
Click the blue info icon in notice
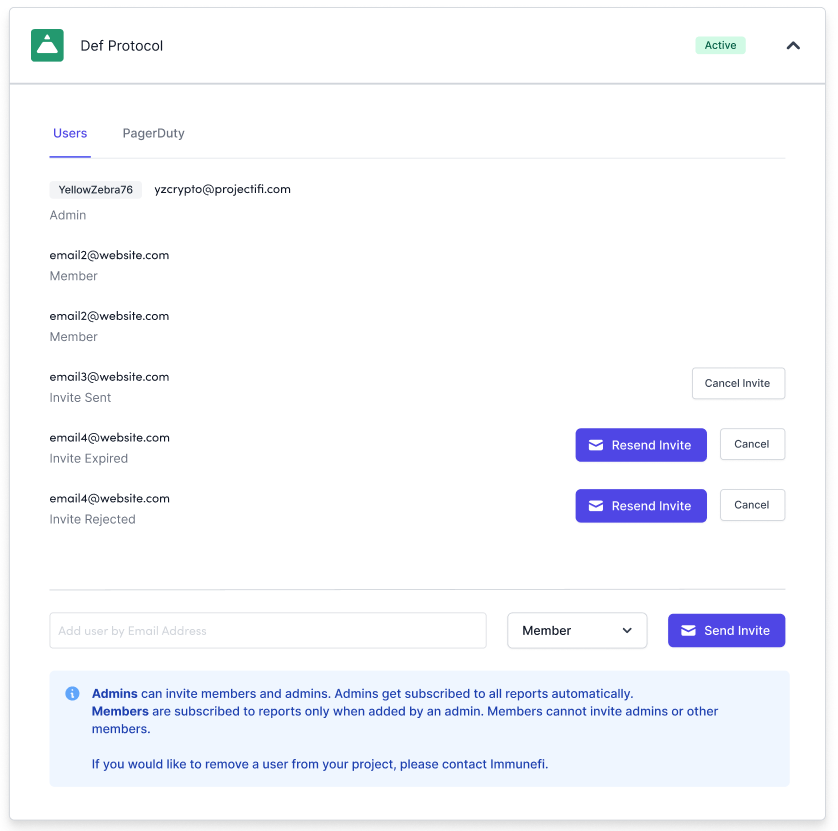[72, 693]
